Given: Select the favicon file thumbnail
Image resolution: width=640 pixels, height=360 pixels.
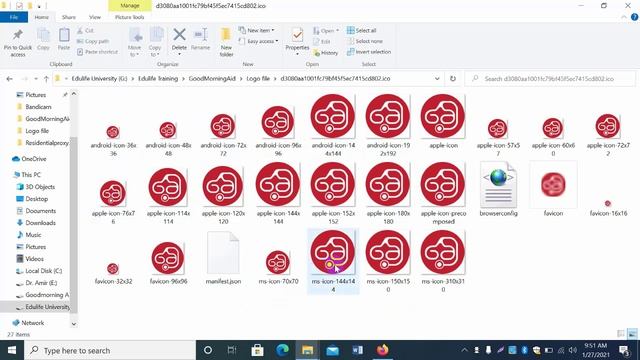Looking at the screenshot, I should 553,184.
